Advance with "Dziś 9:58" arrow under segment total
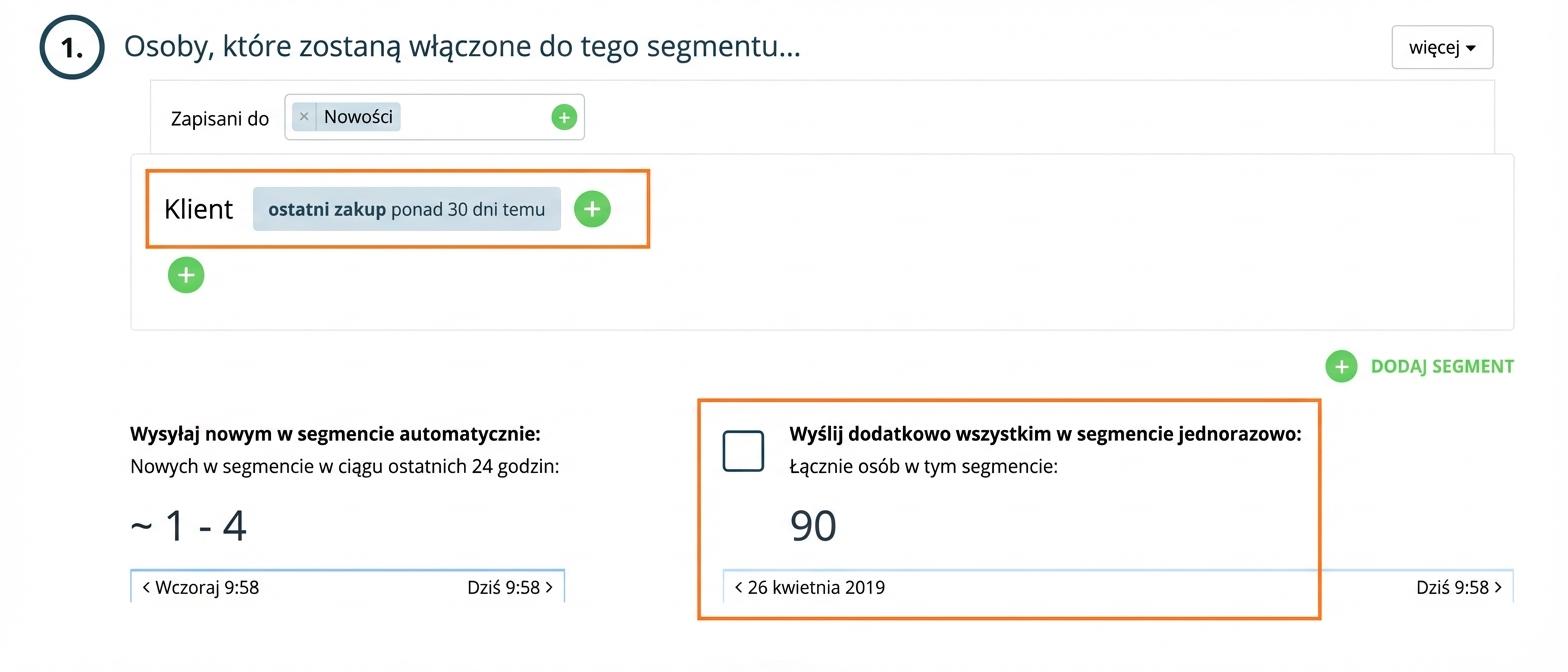The width and height of the screenshot is (1568, 672). pos(1497,588)
